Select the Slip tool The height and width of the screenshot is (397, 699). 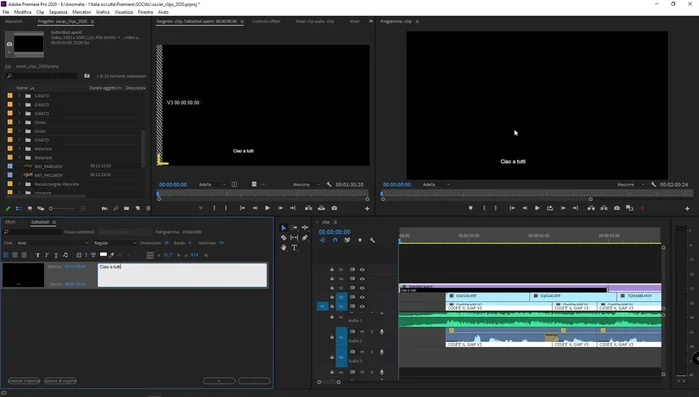point(294,238)
